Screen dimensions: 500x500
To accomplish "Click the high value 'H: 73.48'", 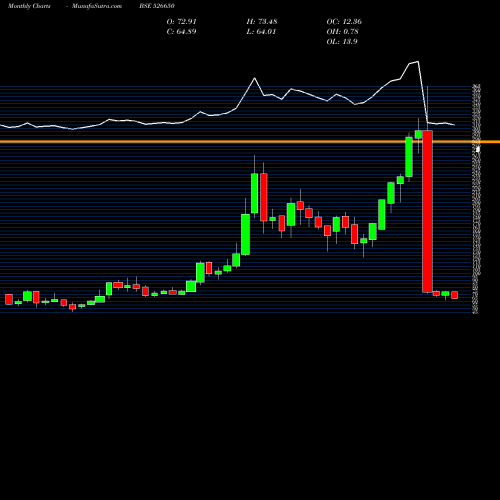I will 262,21.
